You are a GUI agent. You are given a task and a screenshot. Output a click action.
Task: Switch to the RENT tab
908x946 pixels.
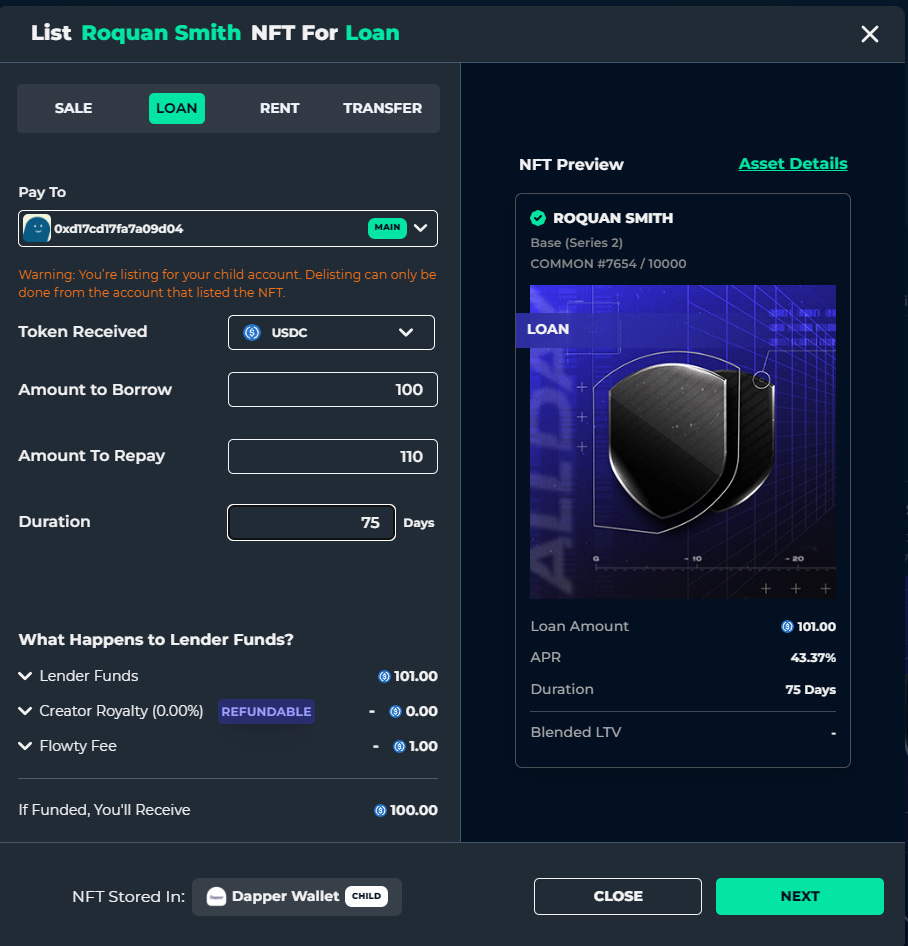coord(279,108)
